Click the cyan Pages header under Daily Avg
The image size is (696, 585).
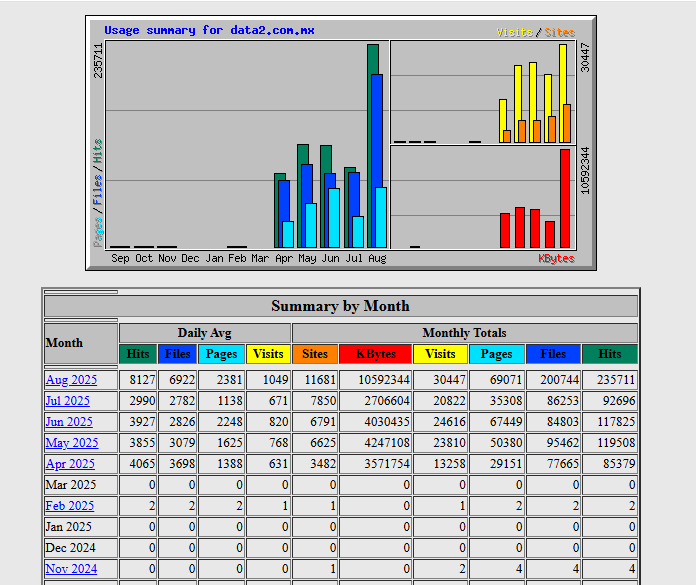221,354
